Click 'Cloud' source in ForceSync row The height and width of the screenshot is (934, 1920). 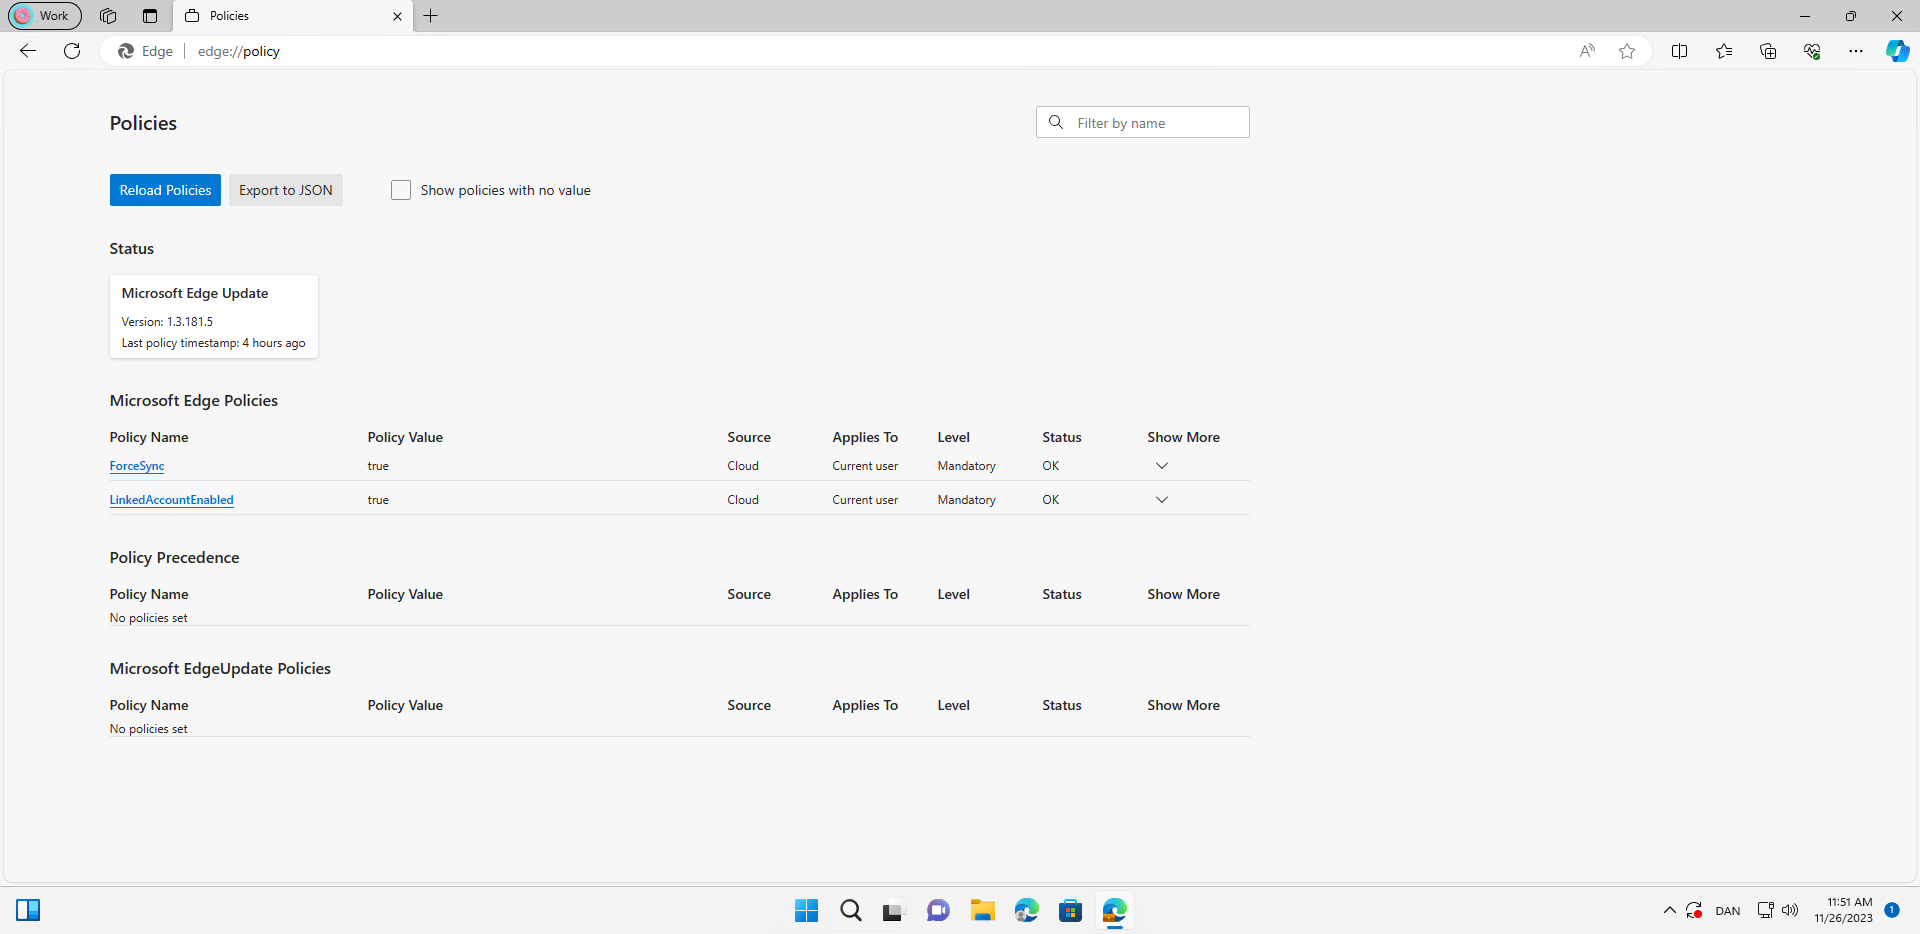pyautogui.click(x=743, y=466)
